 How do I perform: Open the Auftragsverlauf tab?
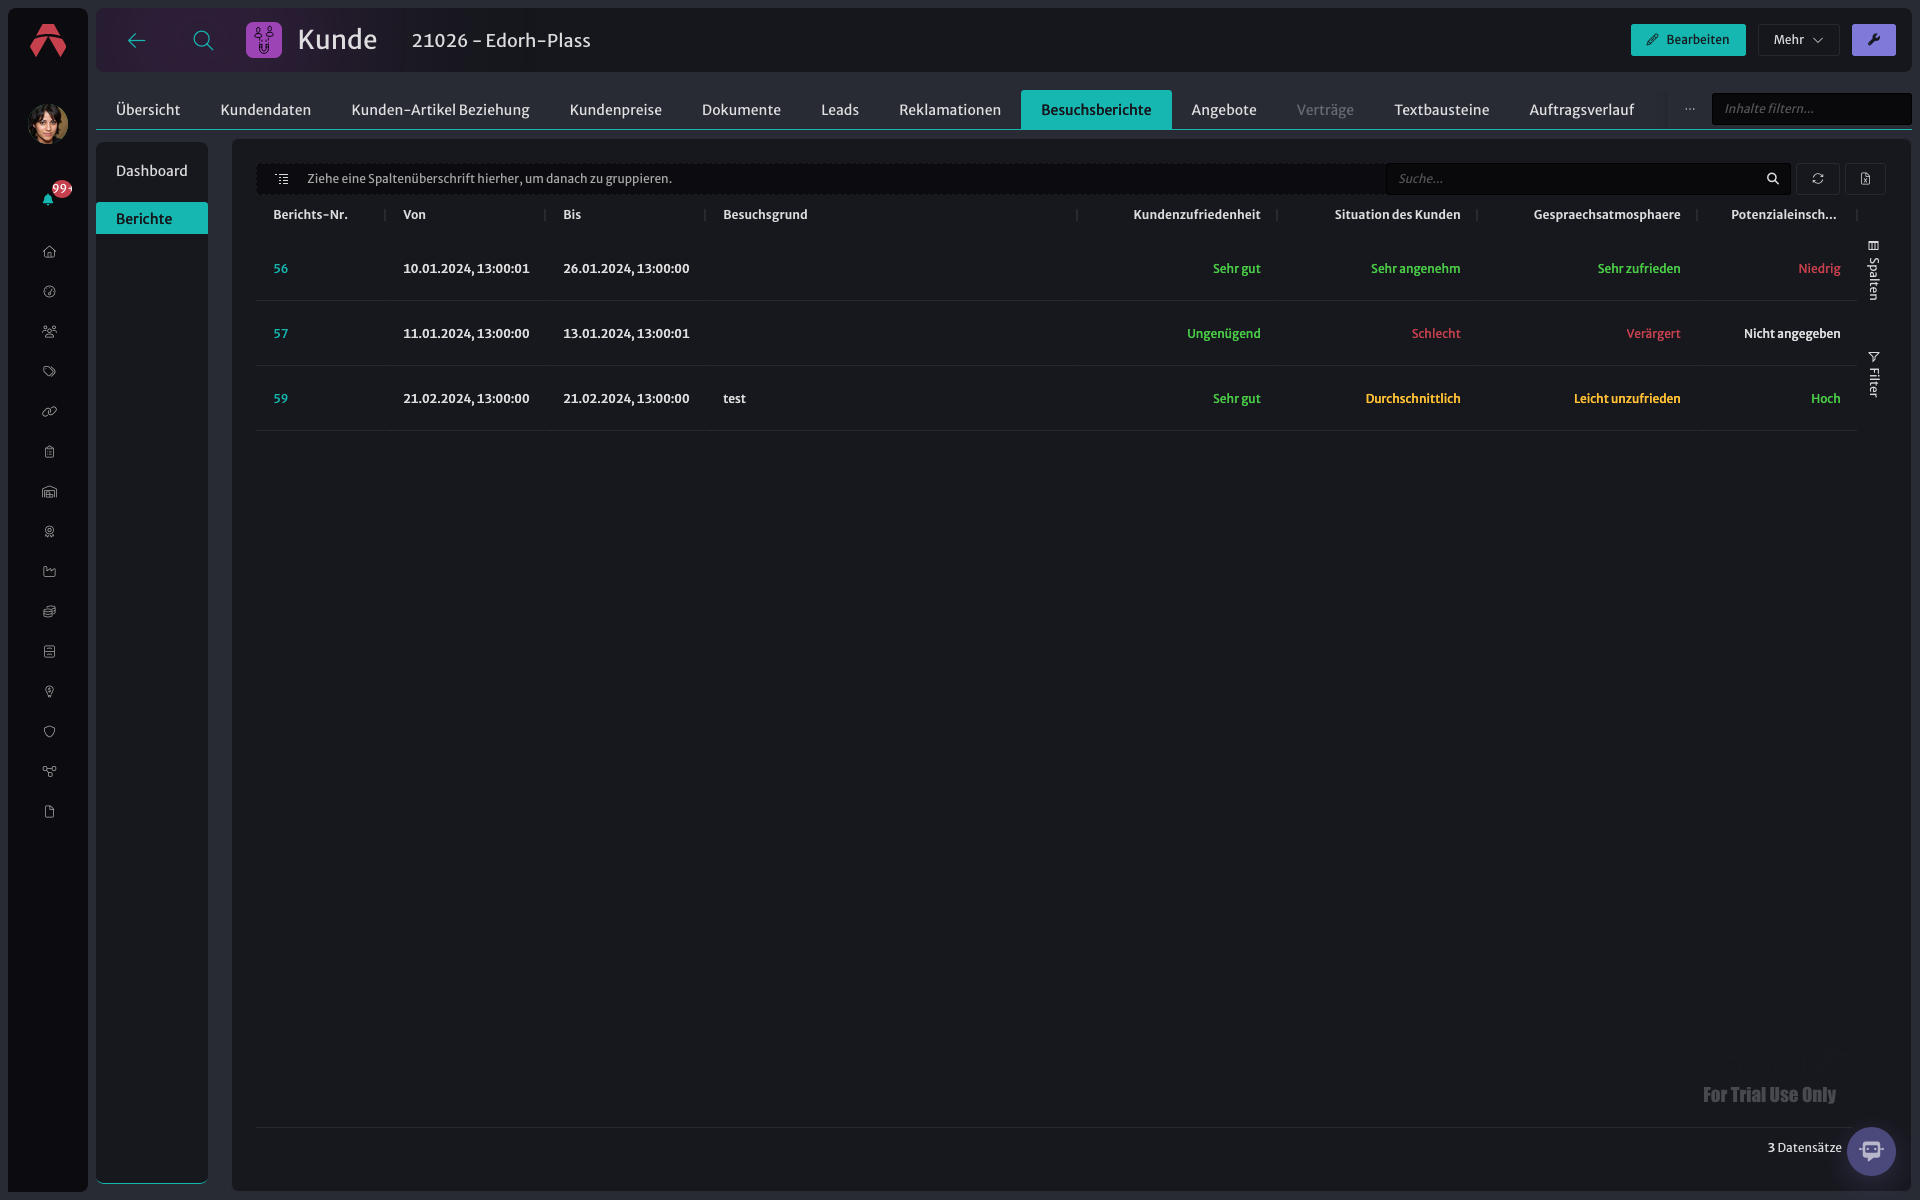click(1582, 110)
